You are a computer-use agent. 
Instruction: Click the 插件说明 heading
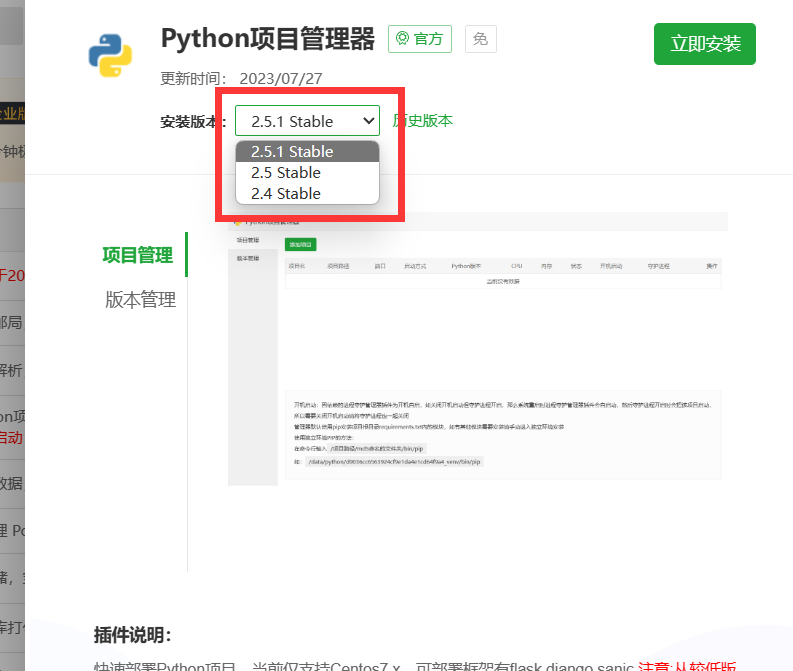point(133,635)
